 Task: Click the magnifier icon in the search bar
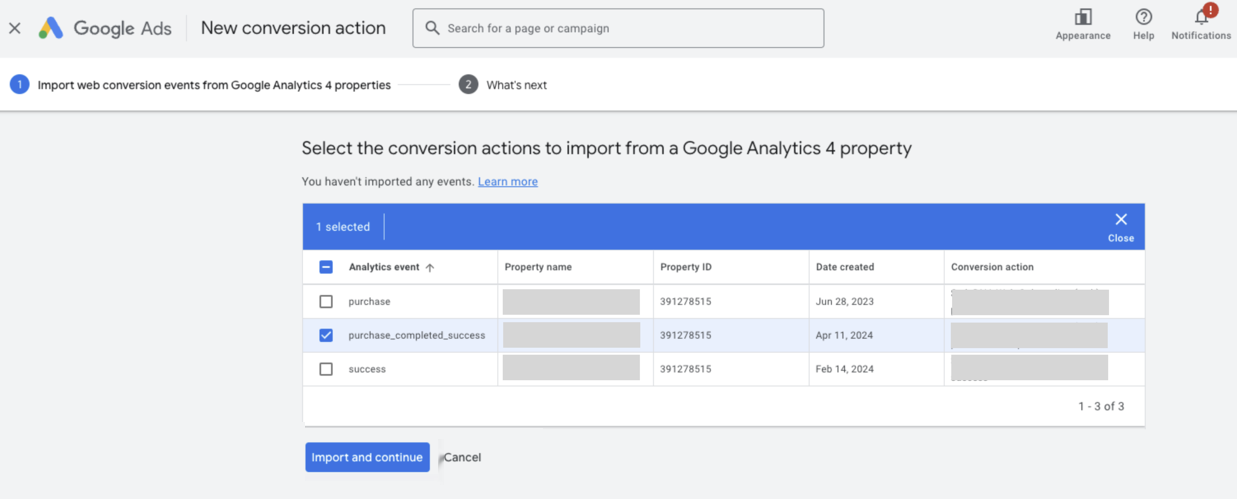pyautogui.click(x=432, y=28)
